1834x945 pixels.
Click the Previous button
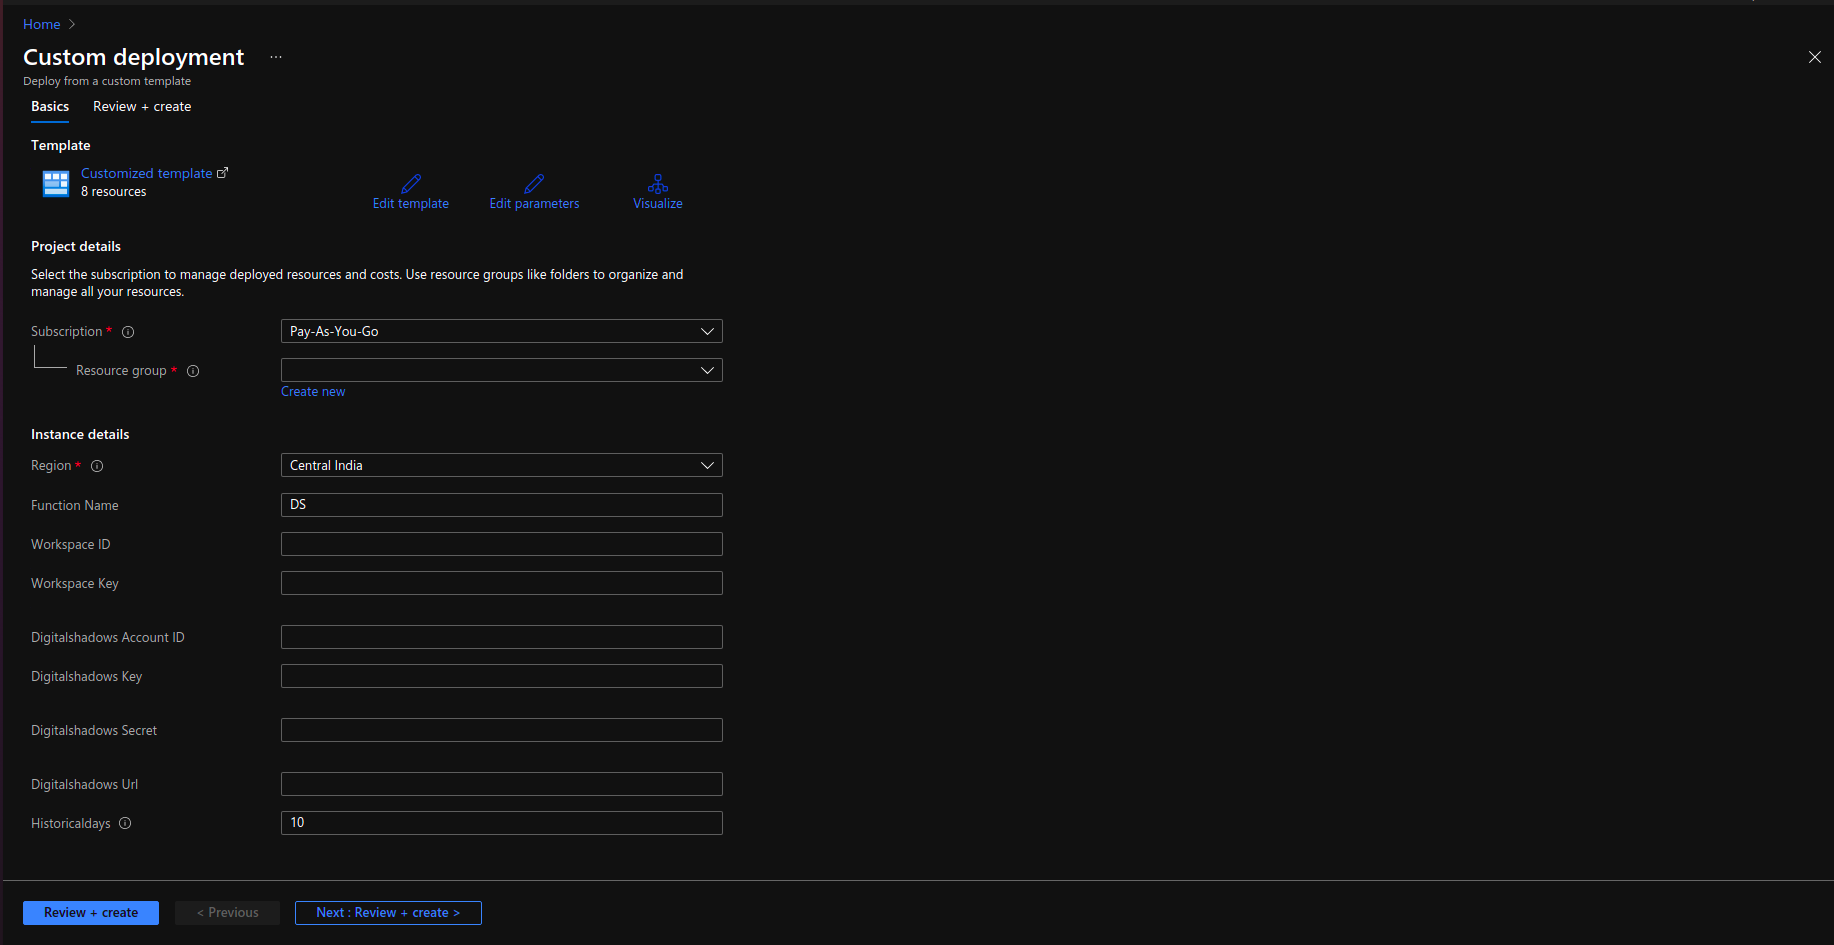(228, 913)
